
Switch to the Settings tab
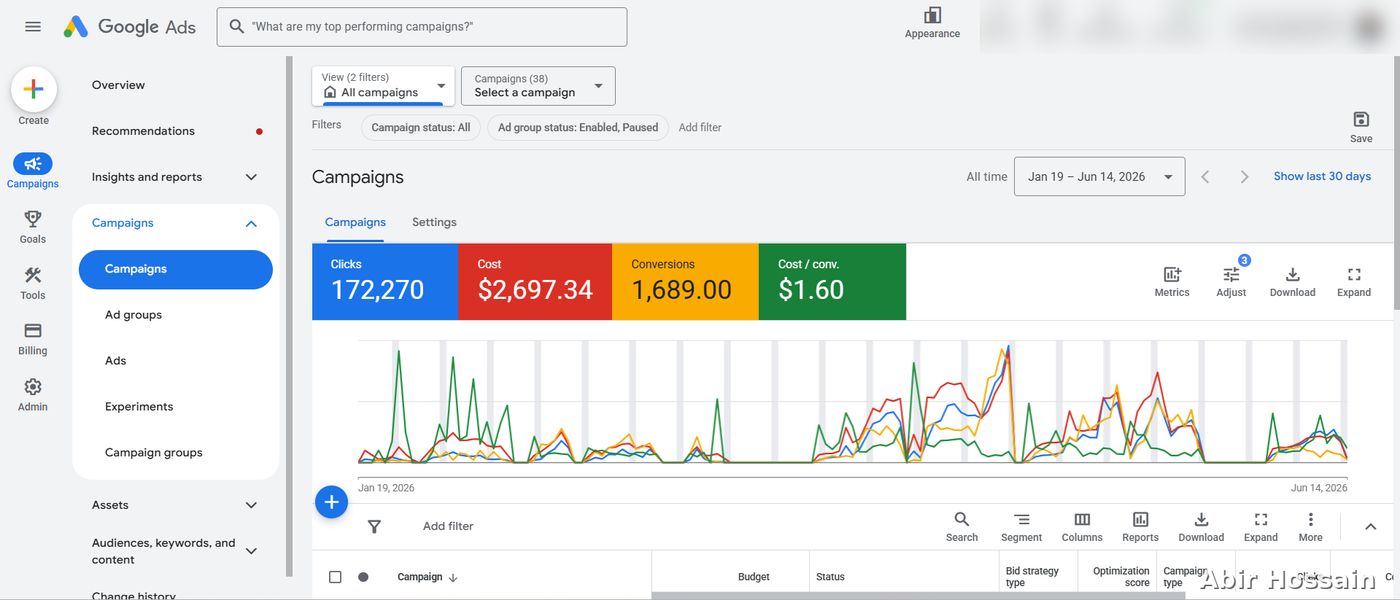click(x=434, y=222)
